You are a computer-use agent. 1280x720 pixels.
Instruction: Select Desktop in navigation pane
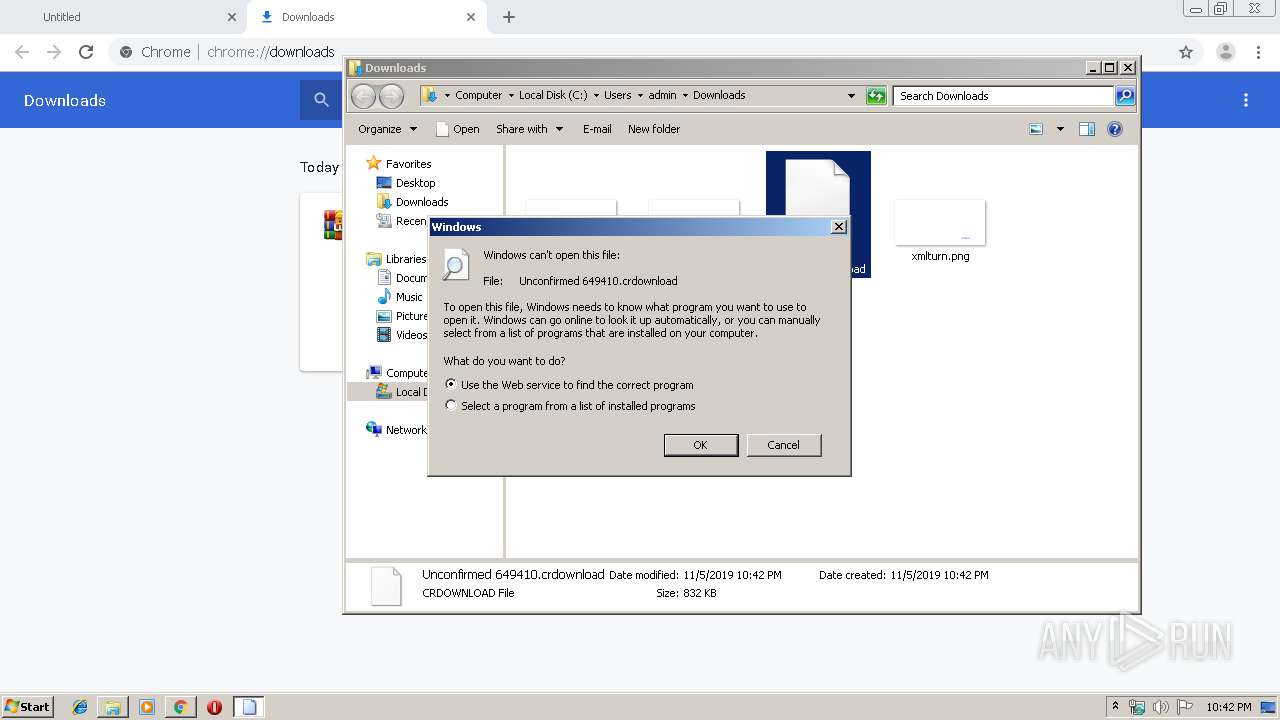[x=415, y=183]
